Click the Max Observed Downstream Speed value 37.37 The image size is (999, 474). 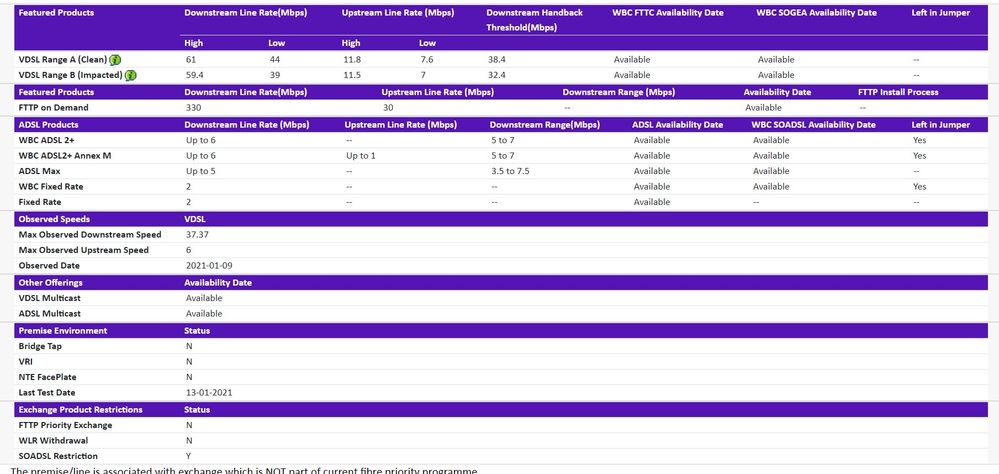[x=197, y=235]
